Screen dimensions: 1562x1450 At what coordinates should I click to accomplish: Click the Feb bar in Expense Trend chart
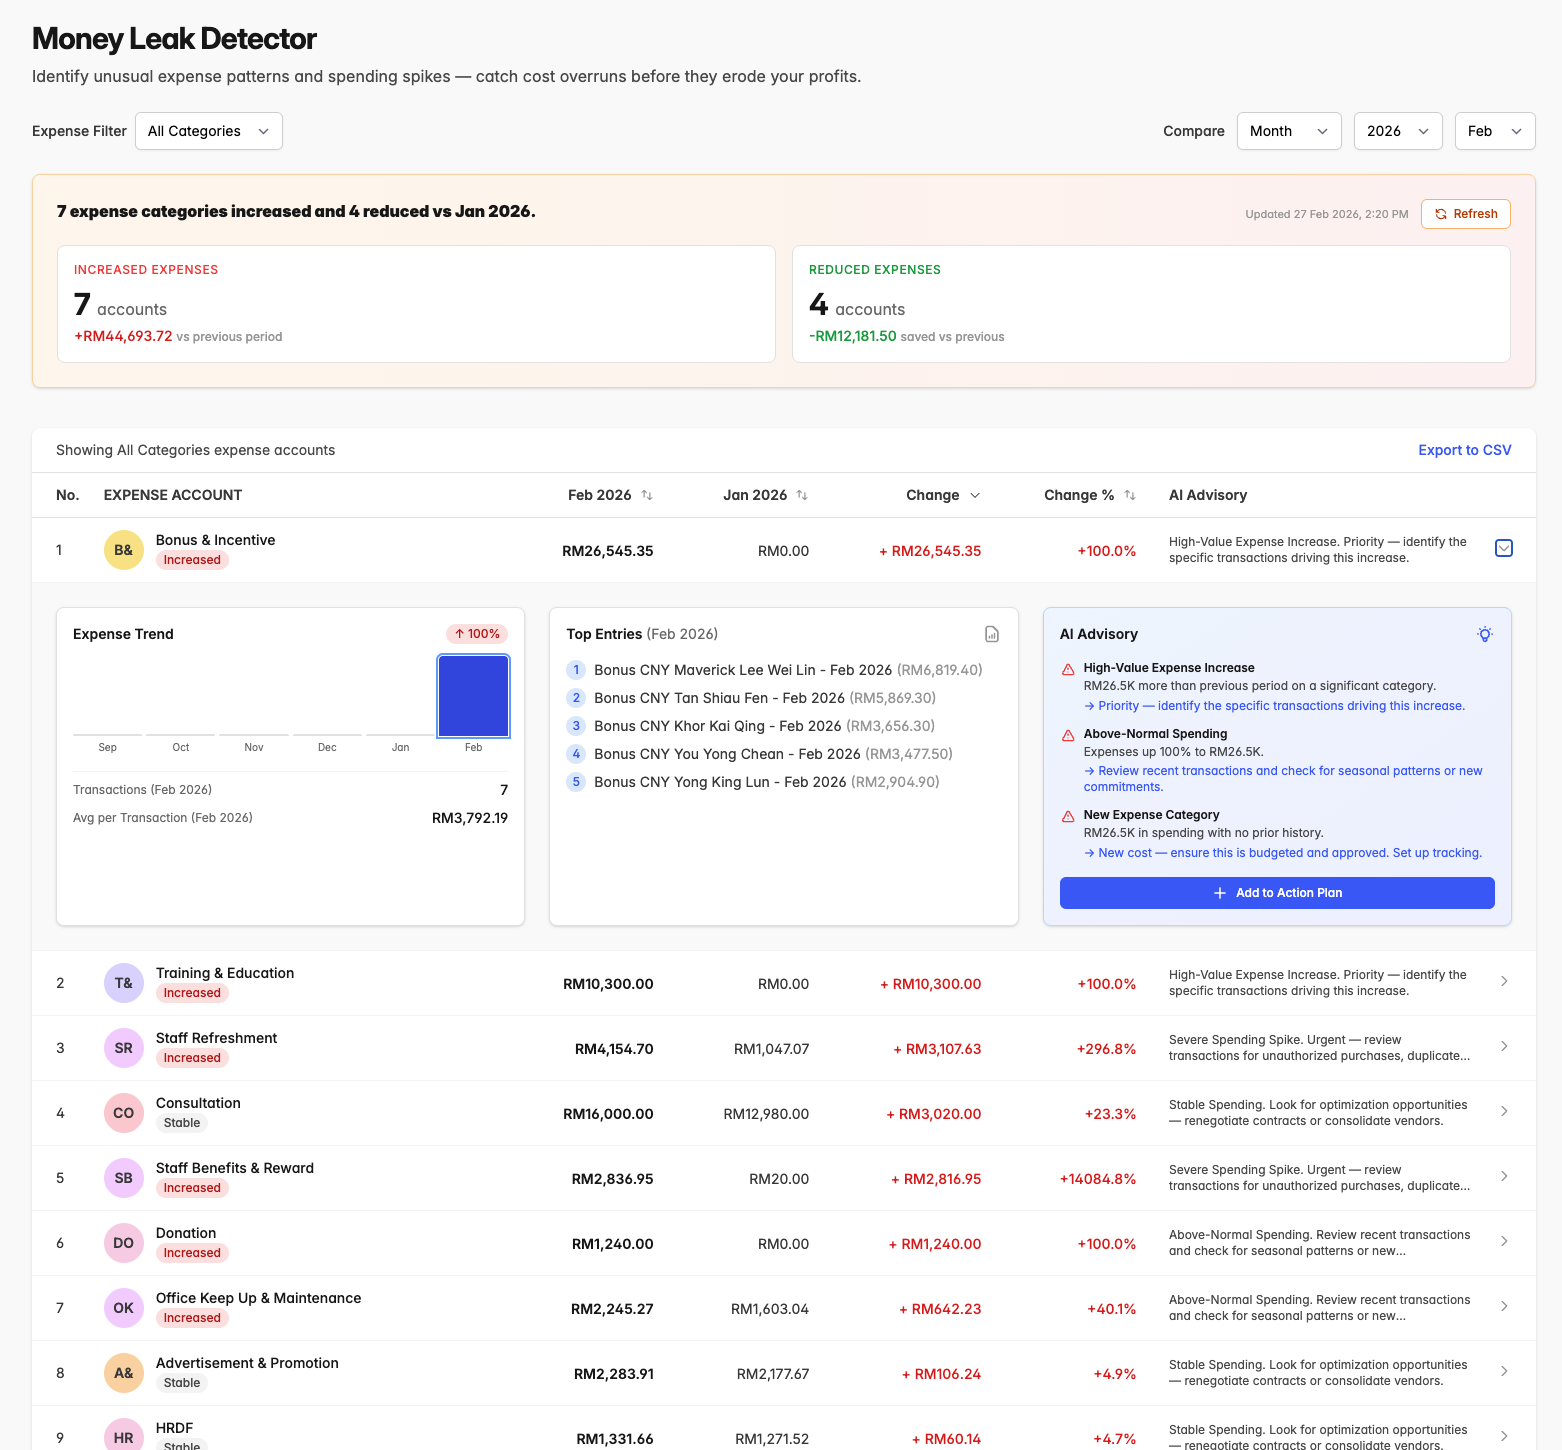coord(473,695)
